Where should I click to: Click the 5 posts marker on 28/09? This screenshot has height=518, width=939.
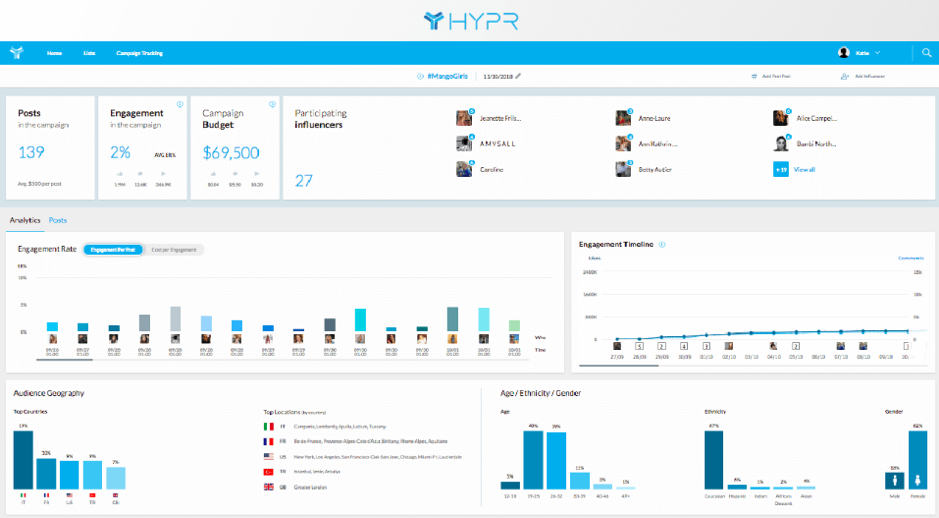click(640, 346)
